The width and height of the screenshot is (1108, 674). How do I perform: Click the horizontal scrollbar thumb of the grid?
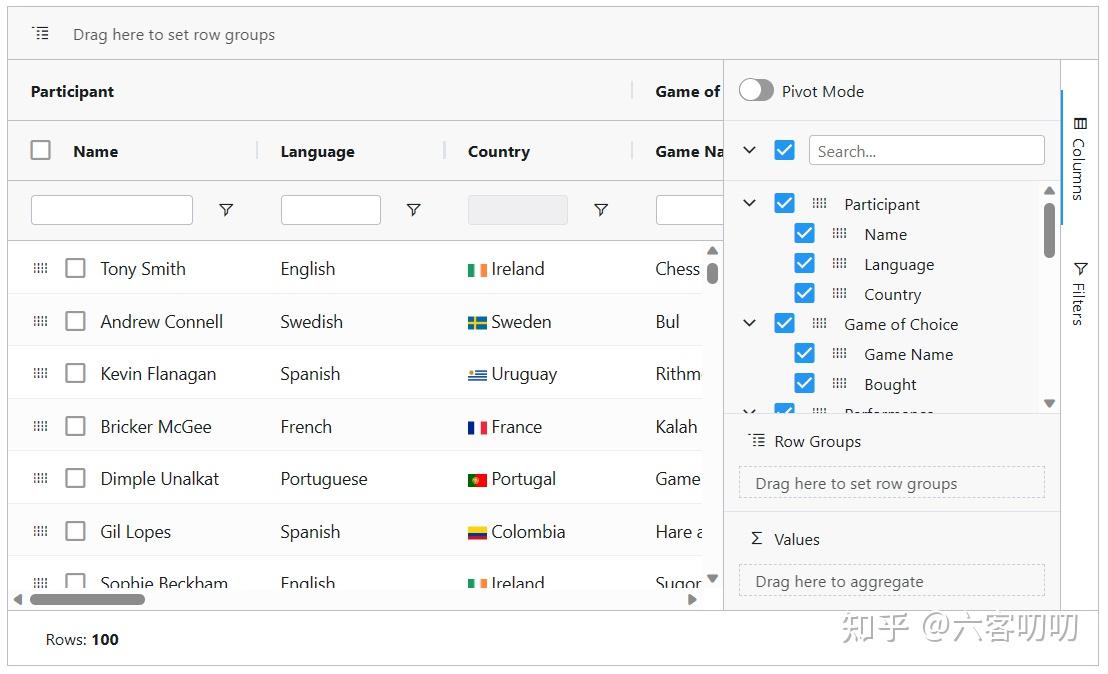[87, 600]
